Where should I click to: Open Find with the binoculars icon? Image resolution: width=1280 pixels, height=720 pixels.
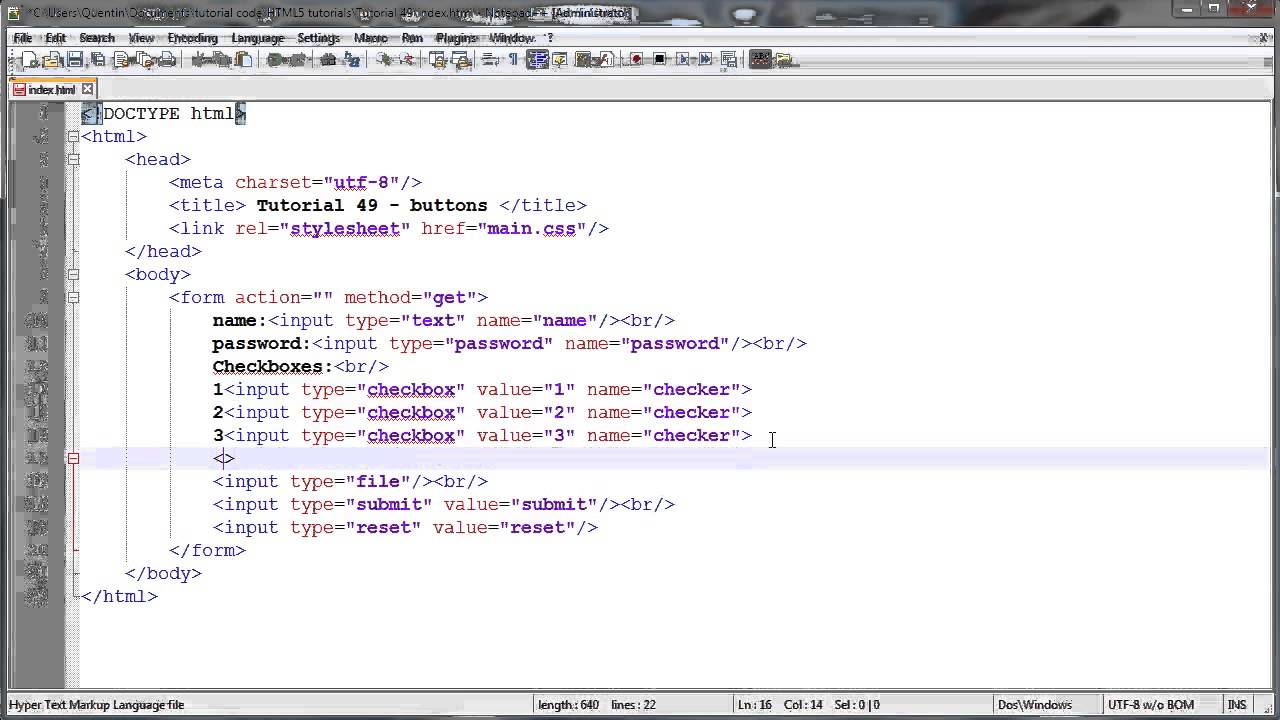click(x=328, y=60)
